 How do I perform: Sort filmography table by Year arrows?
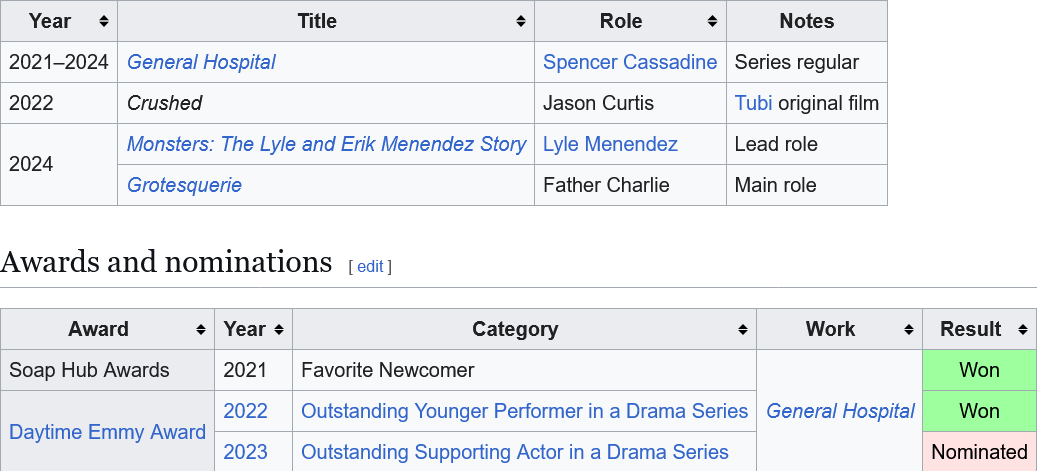(104, 21)
